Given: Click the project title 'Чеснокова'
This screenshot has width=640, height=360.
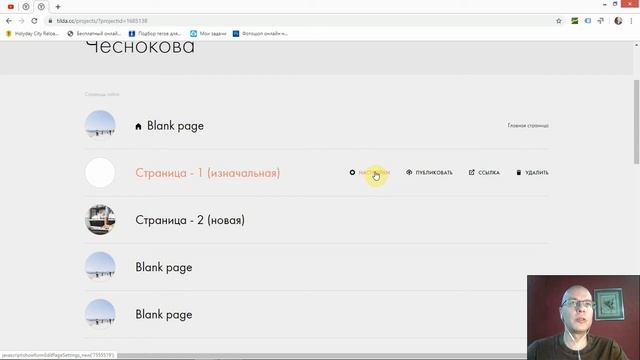Looking at the screenshot, I should [140, 47].
